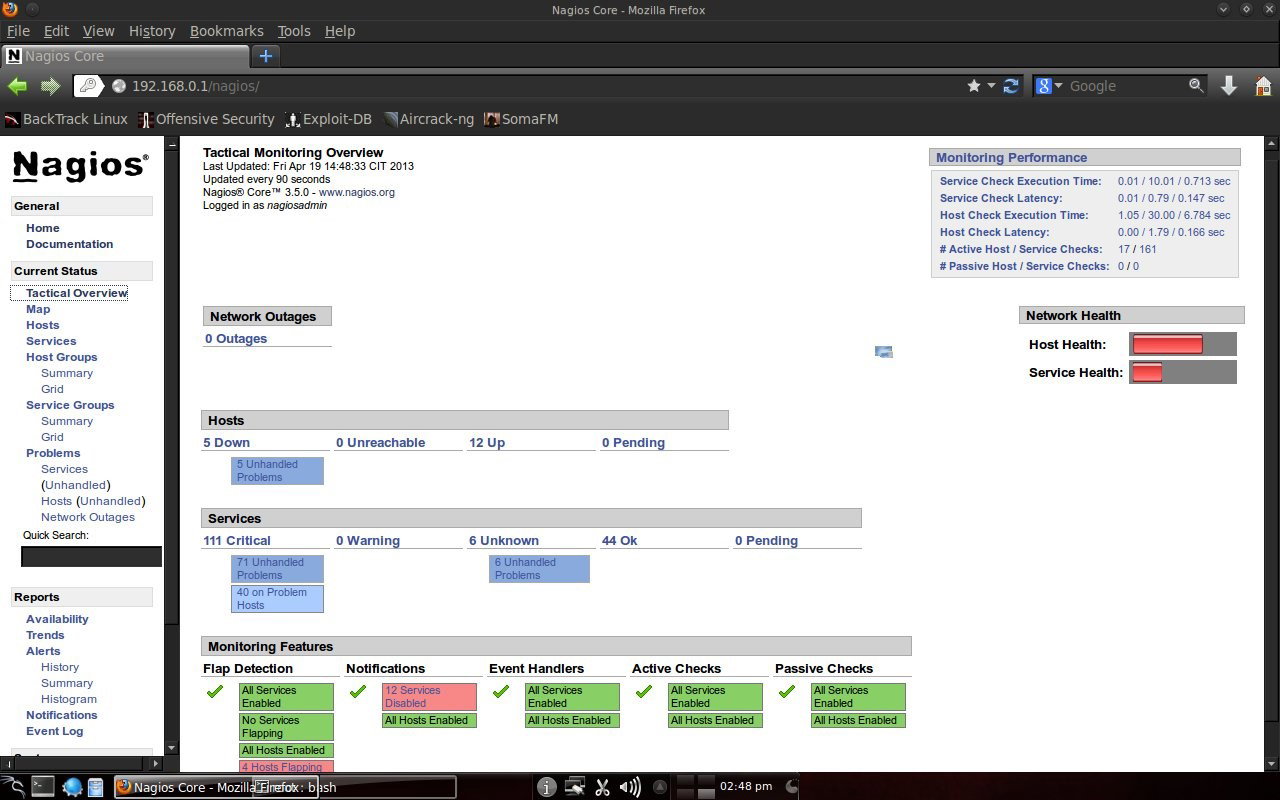Go to Hosts in Current Status

(43, 325)
